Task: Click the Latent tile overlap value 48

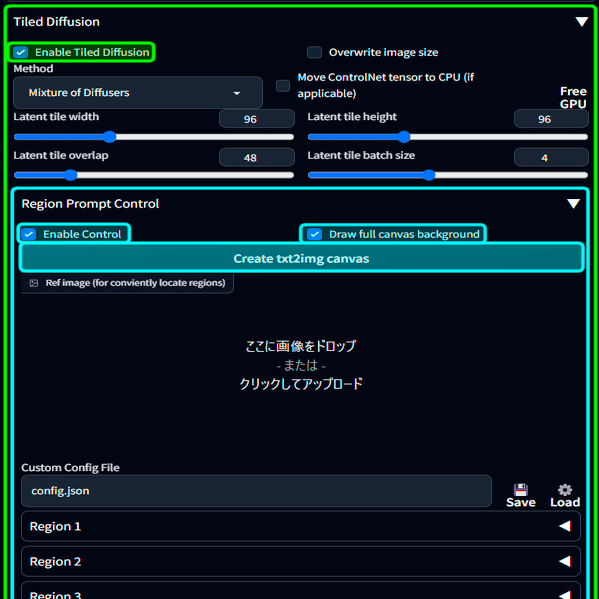Action: [257, 157]
